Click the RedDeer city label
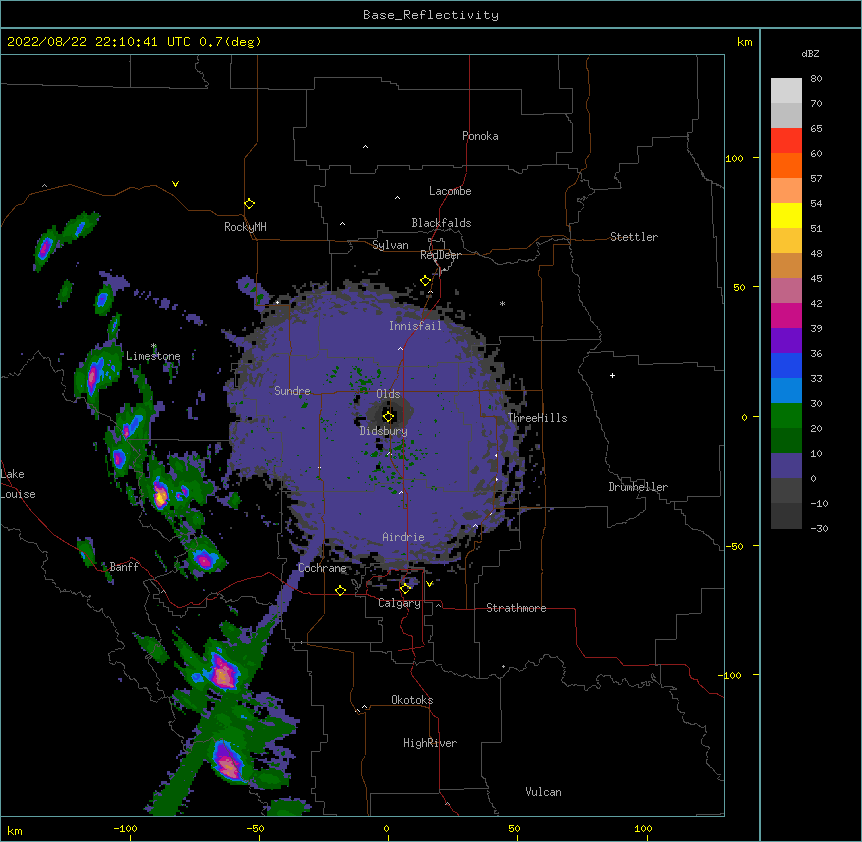 (x=440, y=255)
